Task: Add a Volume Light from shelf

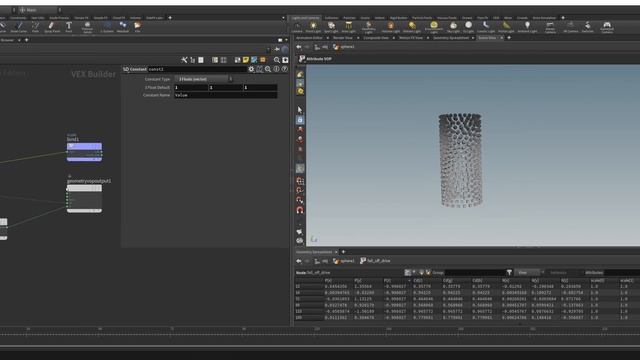Action: (x=391, y=27)
